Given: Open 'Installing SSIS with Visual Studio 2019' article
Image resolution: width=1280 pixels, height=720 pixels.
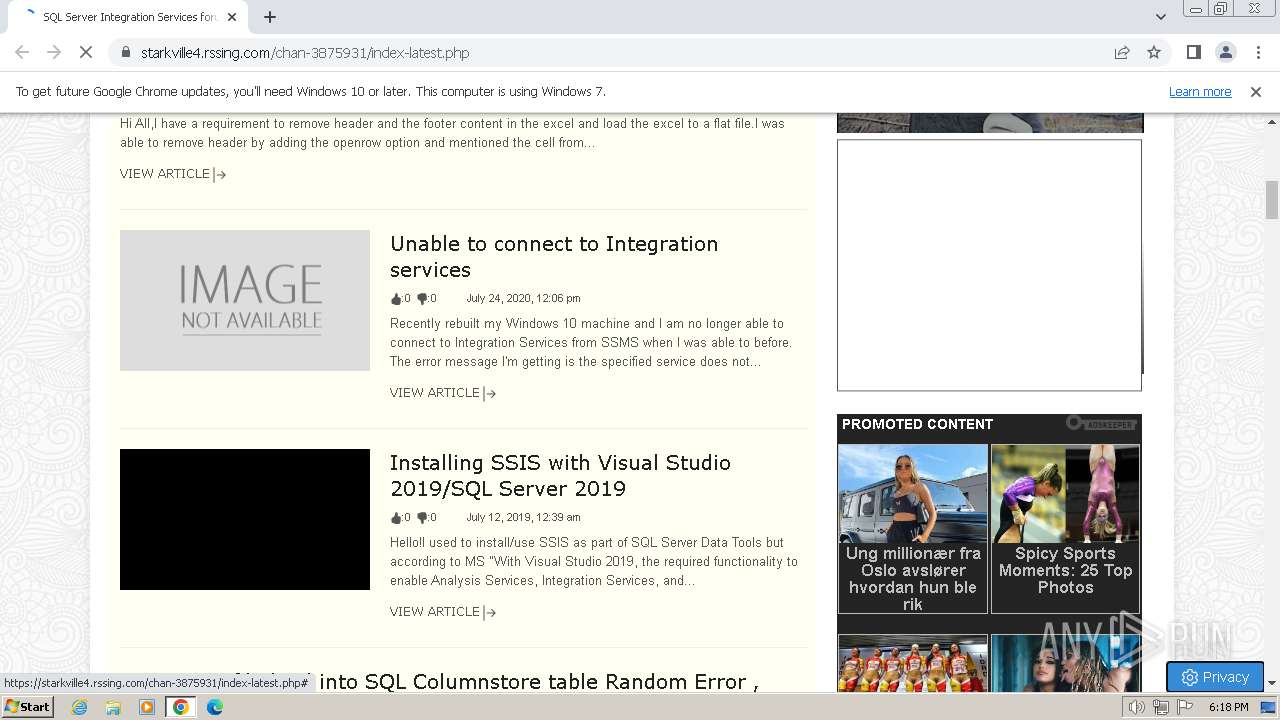Looking at the screenshot, I should [560, 476].
